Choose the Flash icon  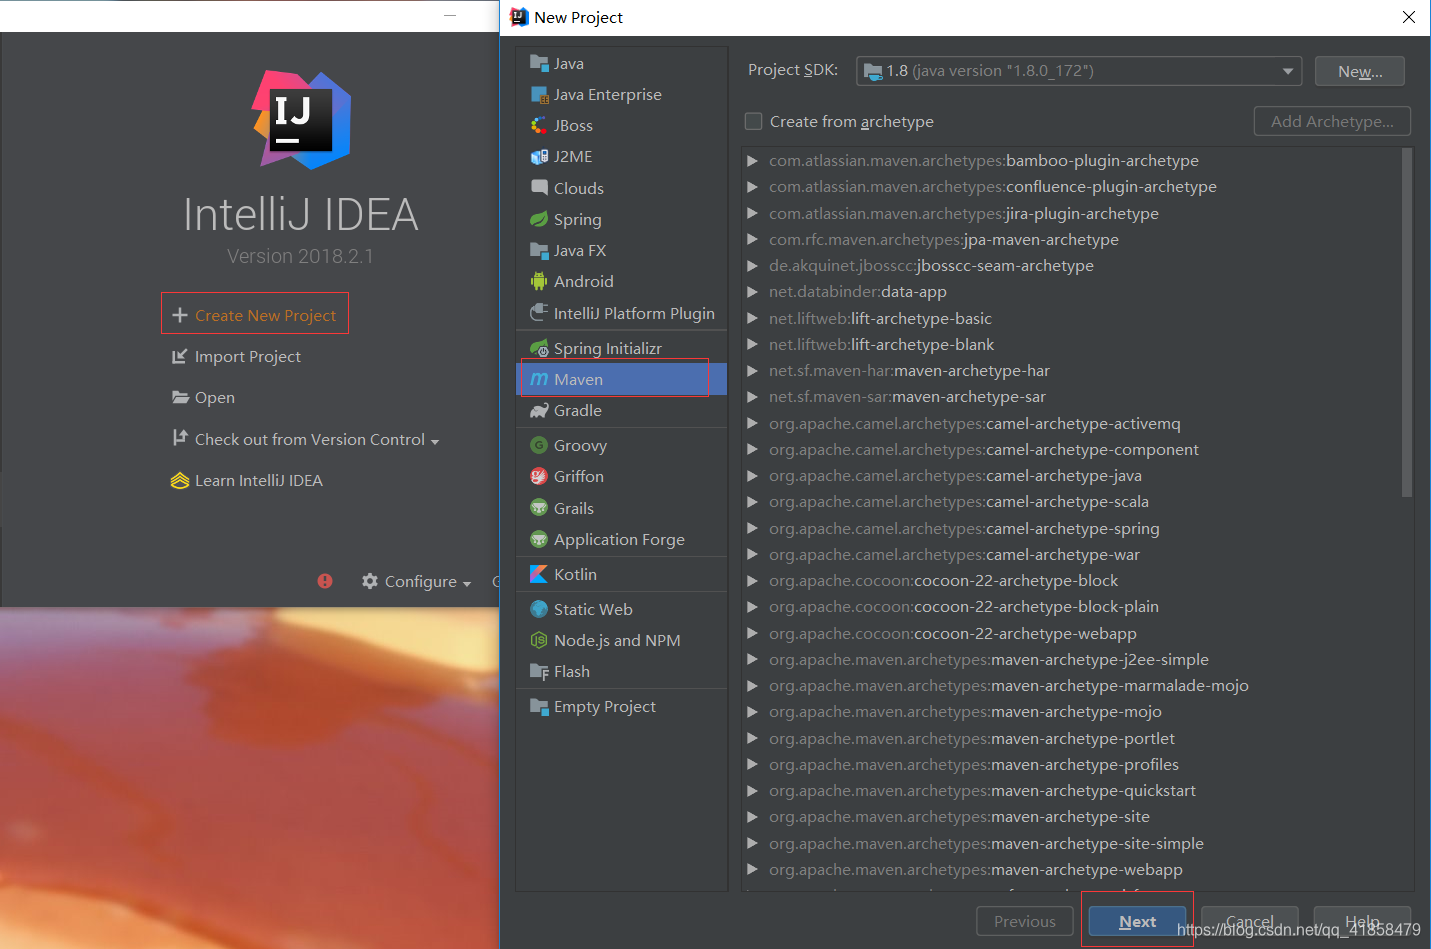539,671
